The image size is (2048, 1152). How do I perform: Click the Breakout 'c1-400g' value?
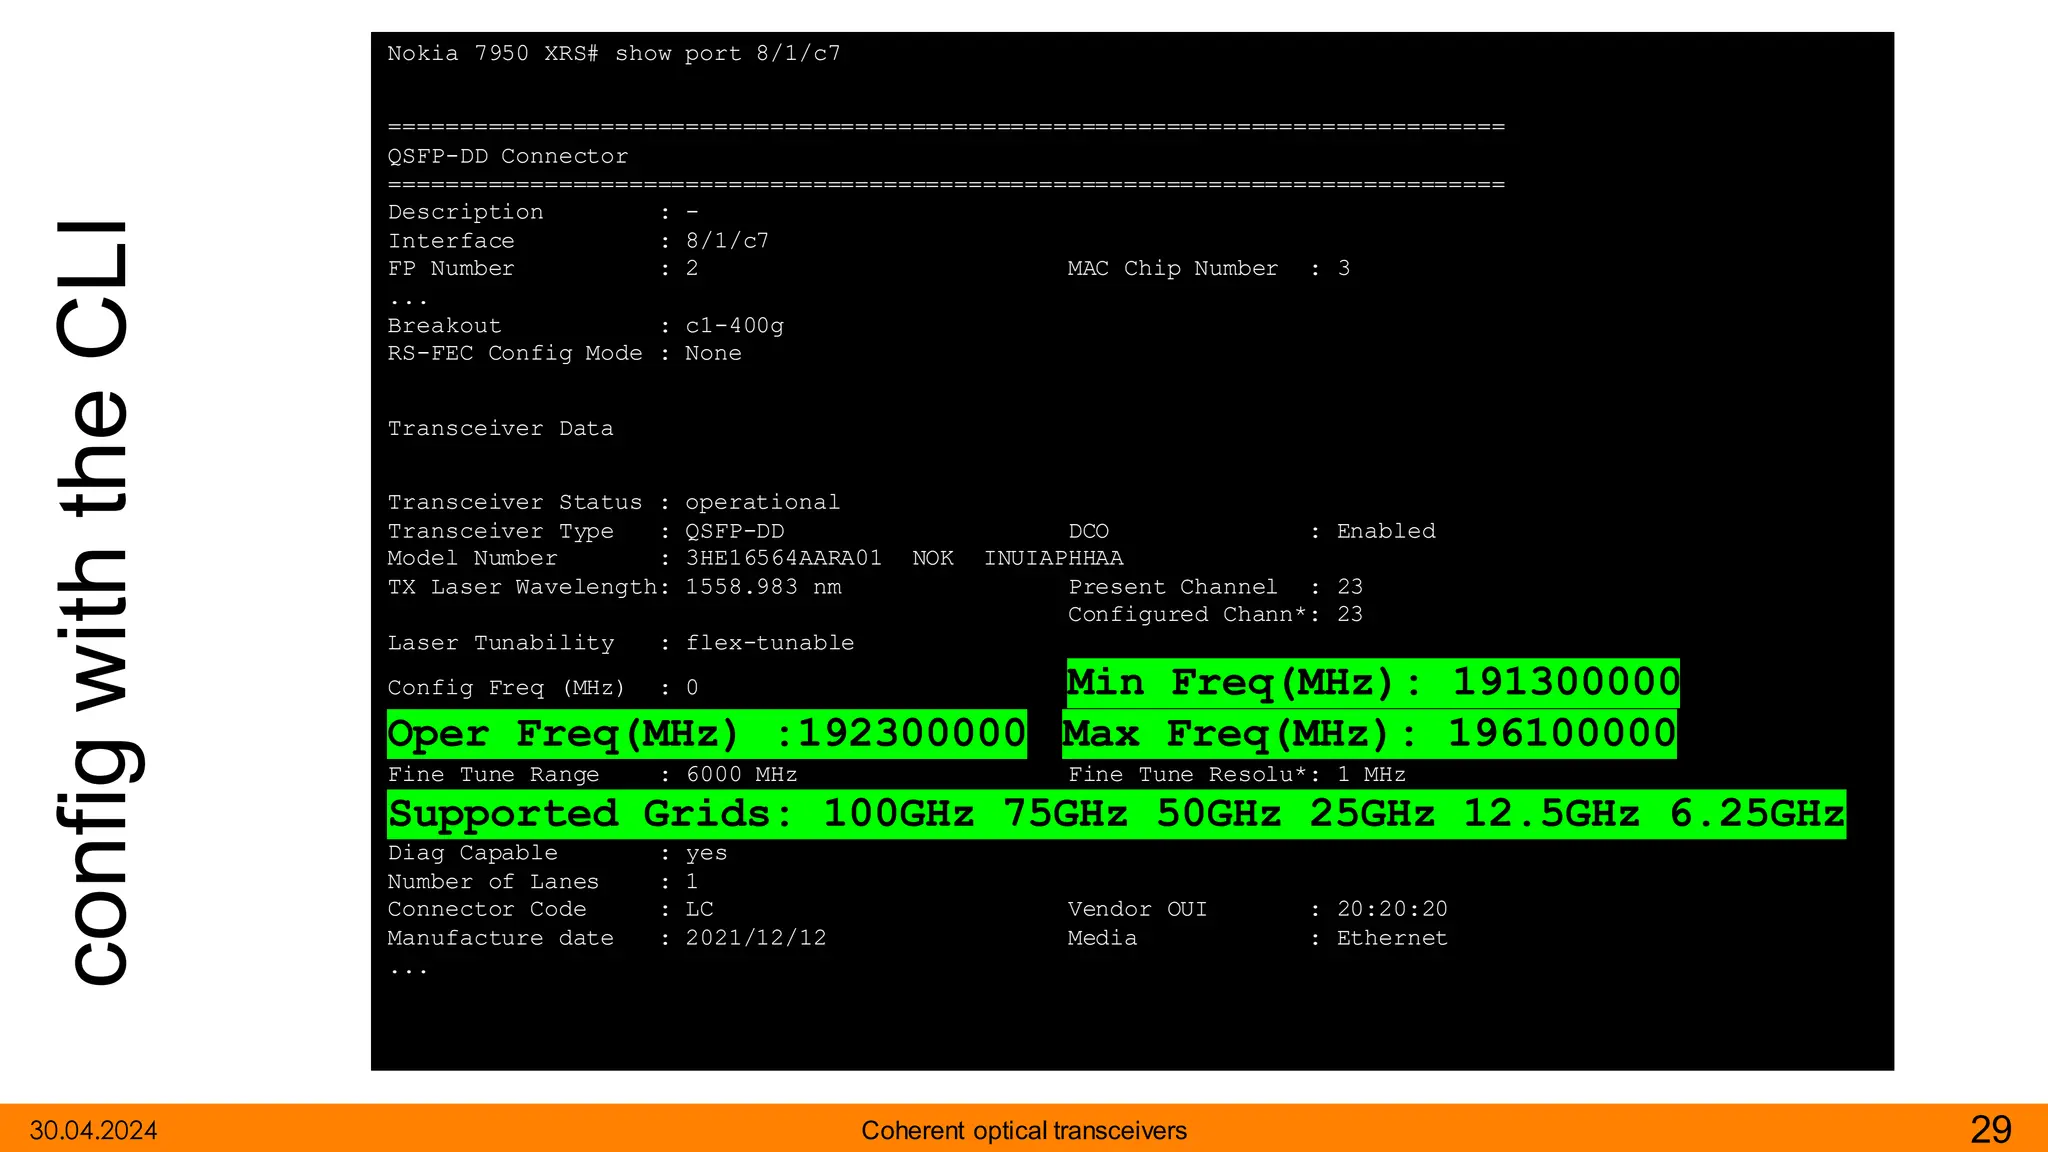734,326
